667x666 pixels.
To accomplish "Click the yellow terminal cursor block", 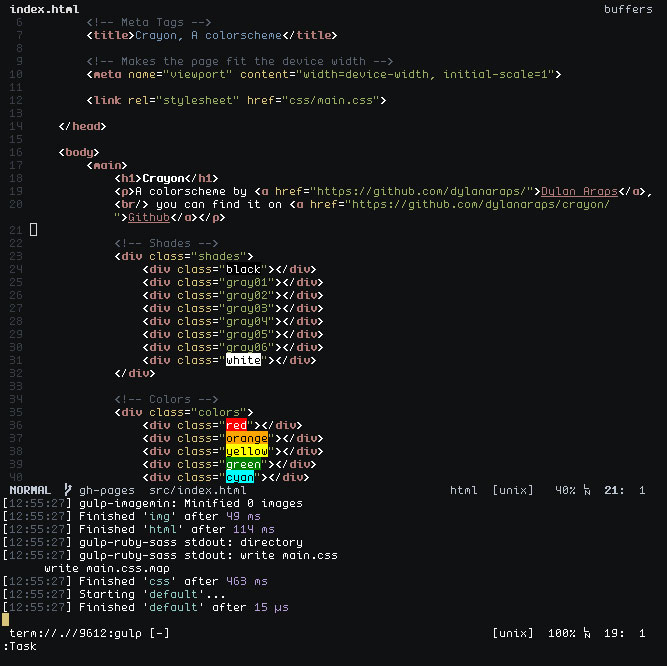I will coord(6,620).
